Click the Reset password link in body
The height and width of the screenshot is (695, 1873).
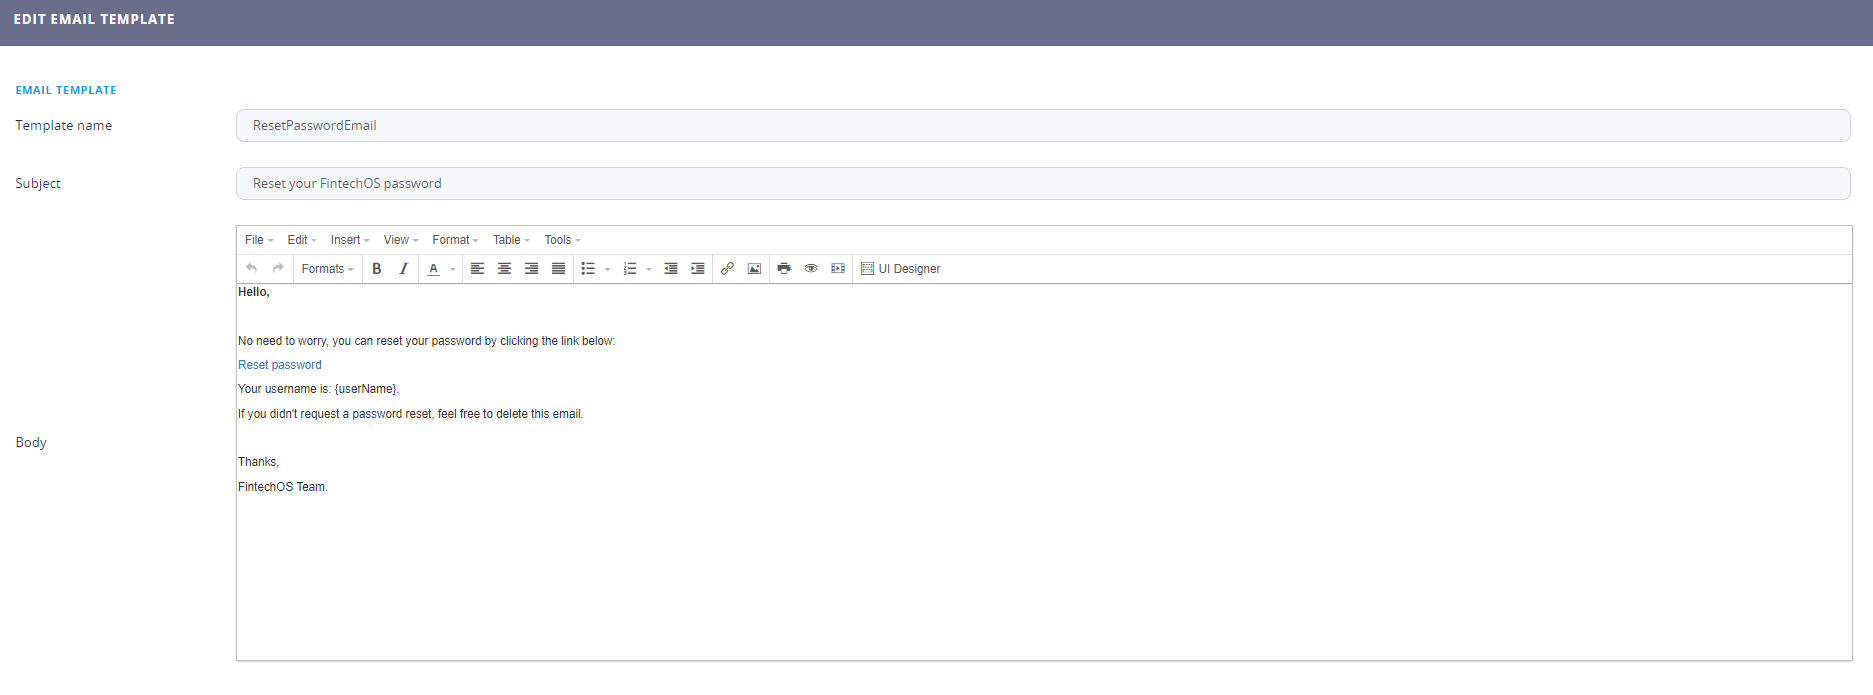point(280,365)
